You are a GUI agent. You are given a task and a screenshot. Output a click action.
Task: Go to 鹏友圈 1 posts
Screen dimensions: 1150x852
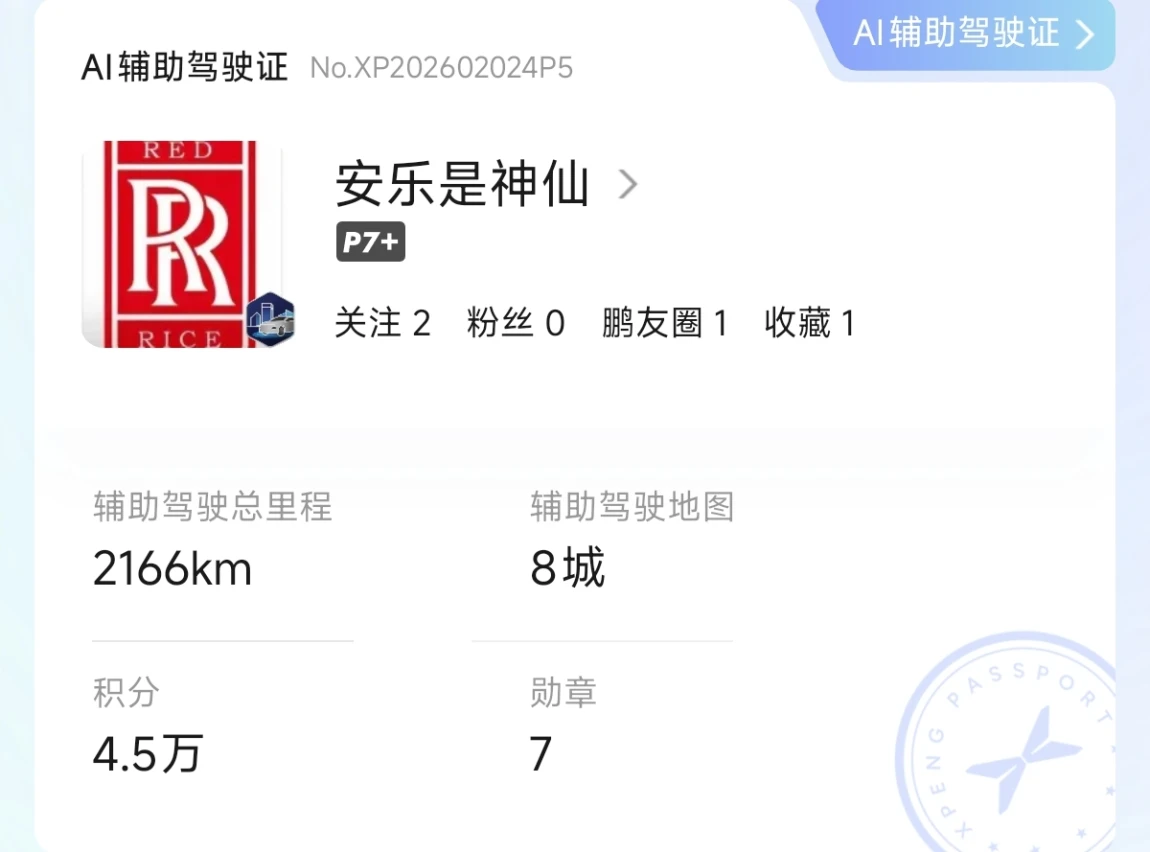click(664, 323)
